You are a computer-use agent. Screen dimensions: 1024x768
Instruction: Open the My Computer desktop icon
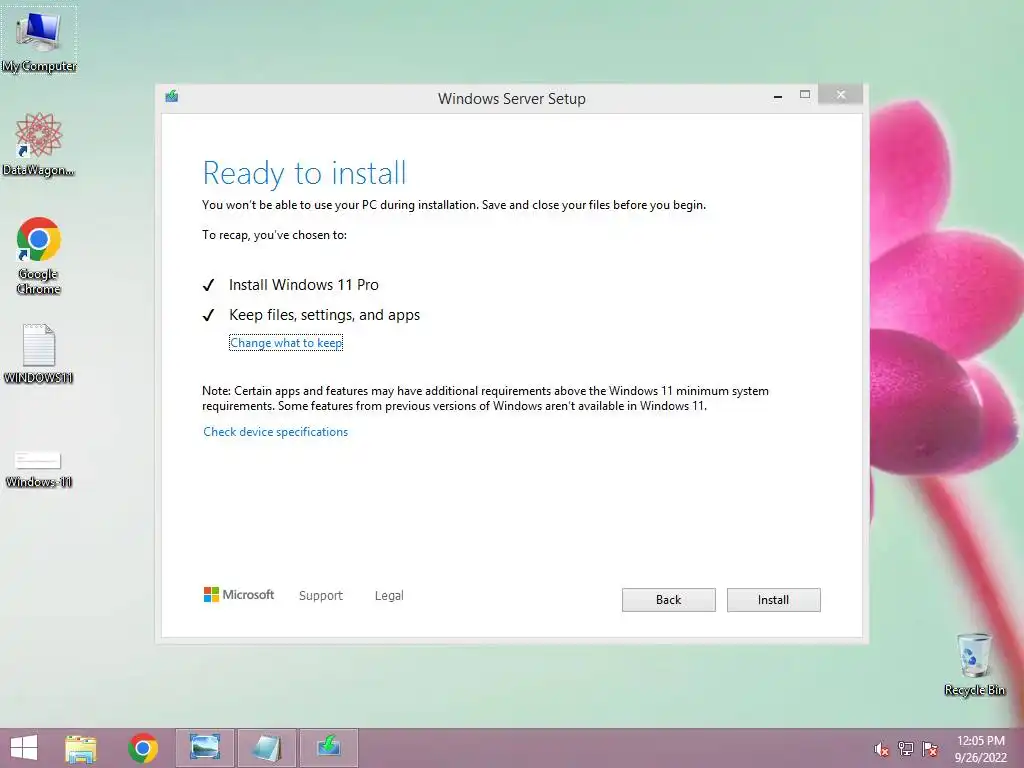(x=39, y=39)
